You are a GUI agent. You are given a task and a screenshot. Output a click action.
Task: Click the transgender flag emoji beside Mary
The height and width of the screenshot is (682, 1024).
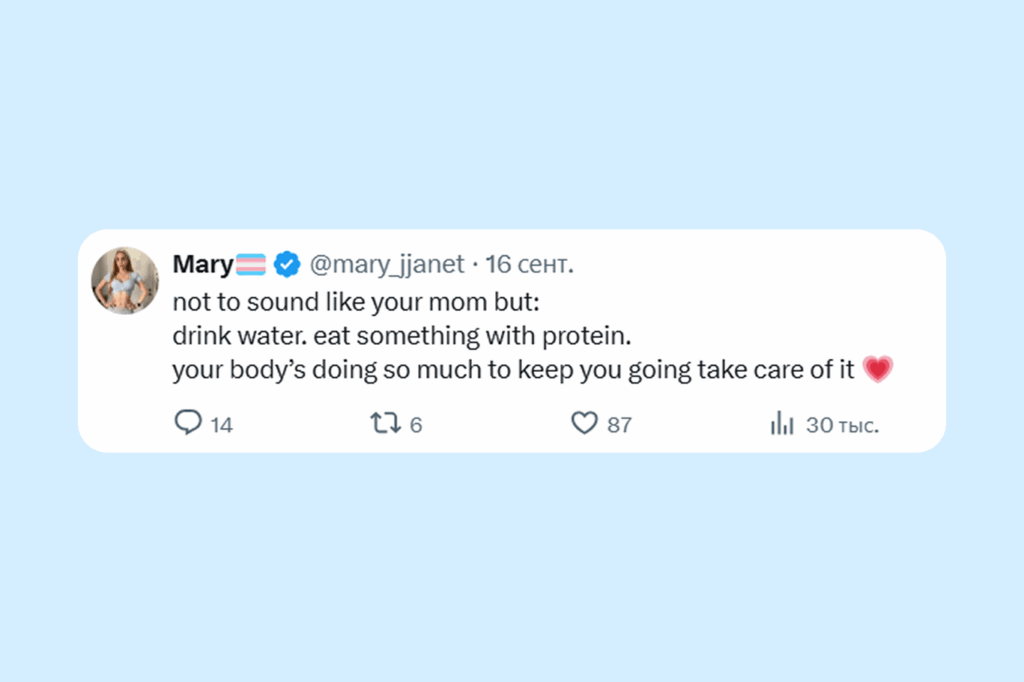pos(249,264)
